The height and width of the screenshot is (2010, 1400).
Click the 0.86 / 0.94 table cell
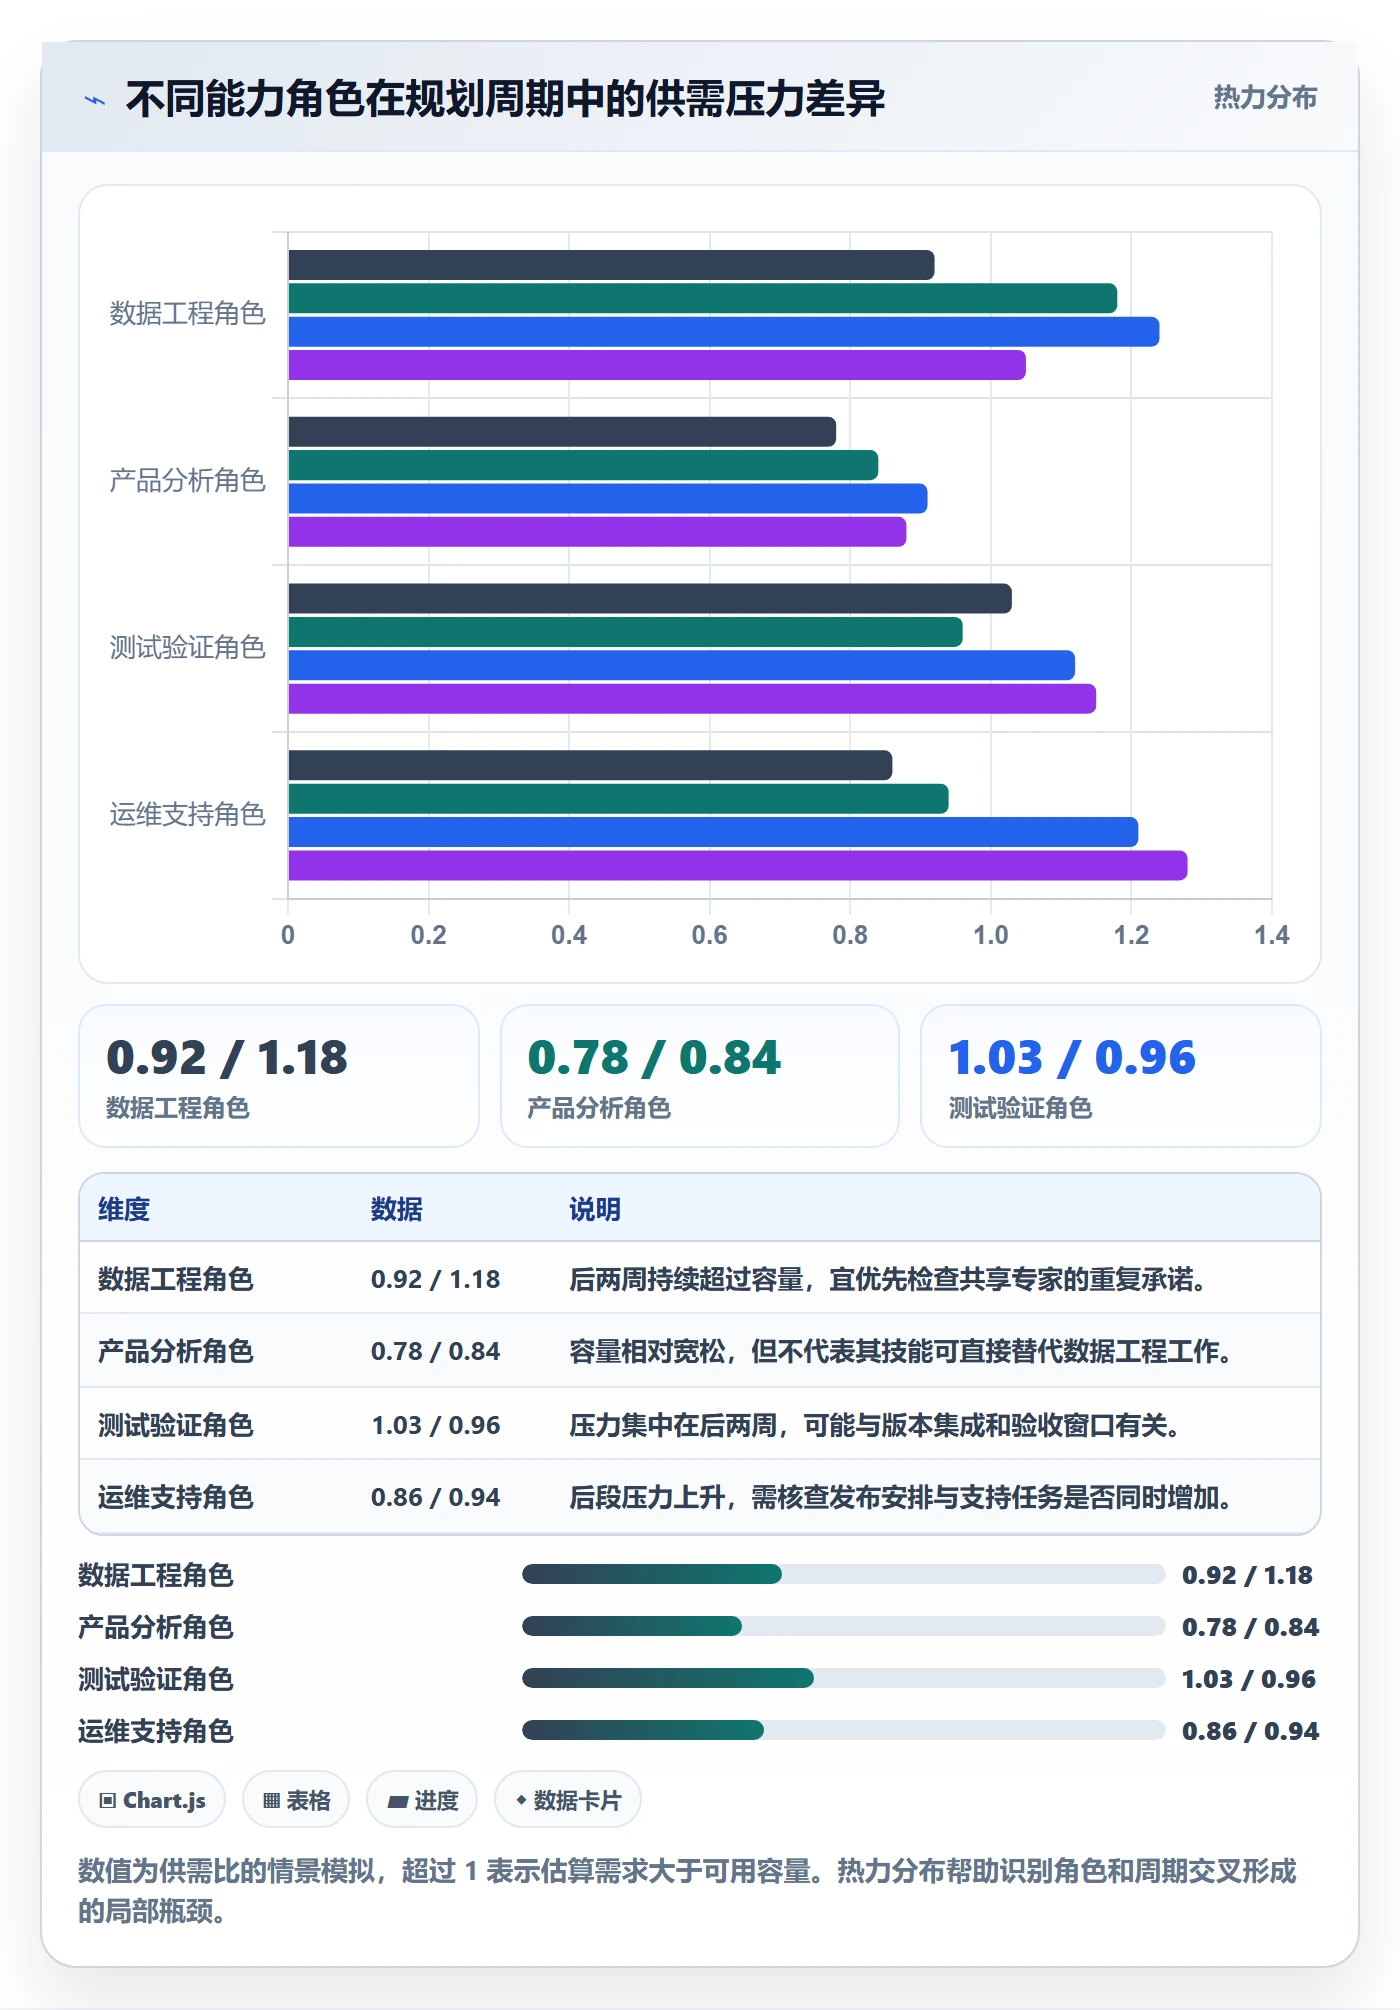[x=436, y=1497]
